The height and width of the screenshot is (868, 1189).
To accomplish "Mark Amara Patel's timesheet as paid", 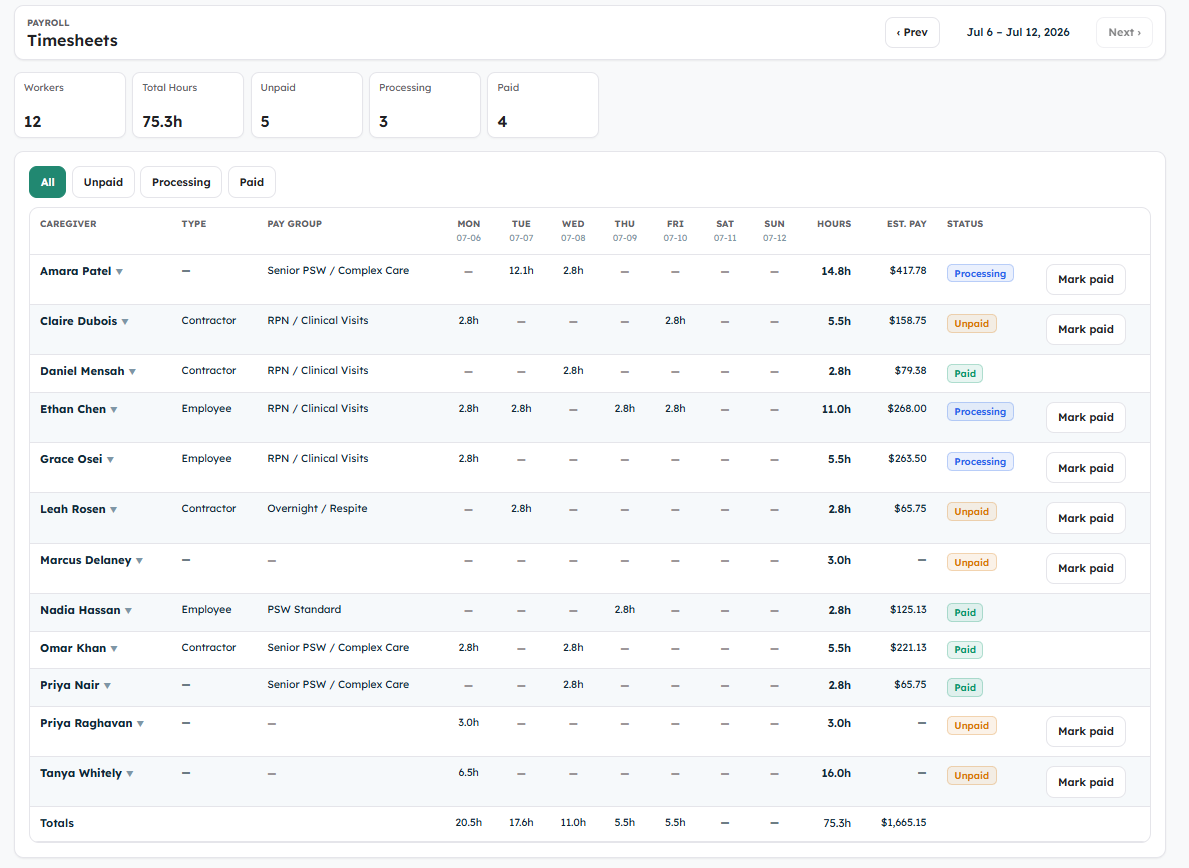I will click(1086, 279).
